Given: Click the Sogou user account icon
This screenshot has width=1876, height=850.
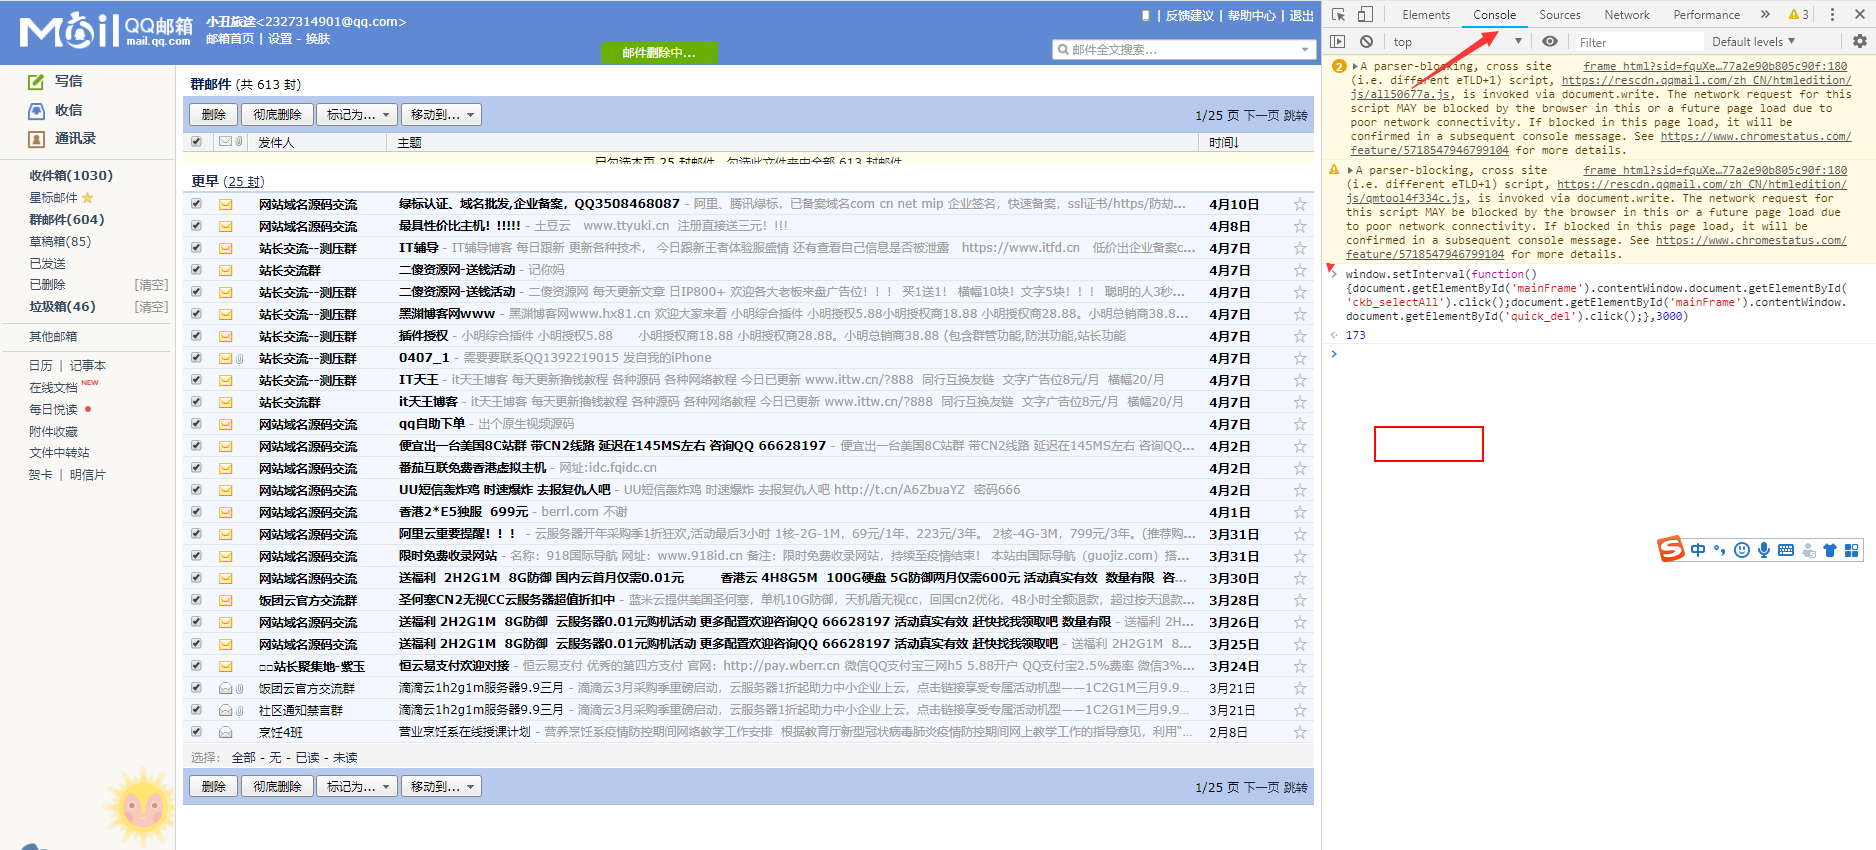Looking at the screenshot, I should coord(1808,550).
